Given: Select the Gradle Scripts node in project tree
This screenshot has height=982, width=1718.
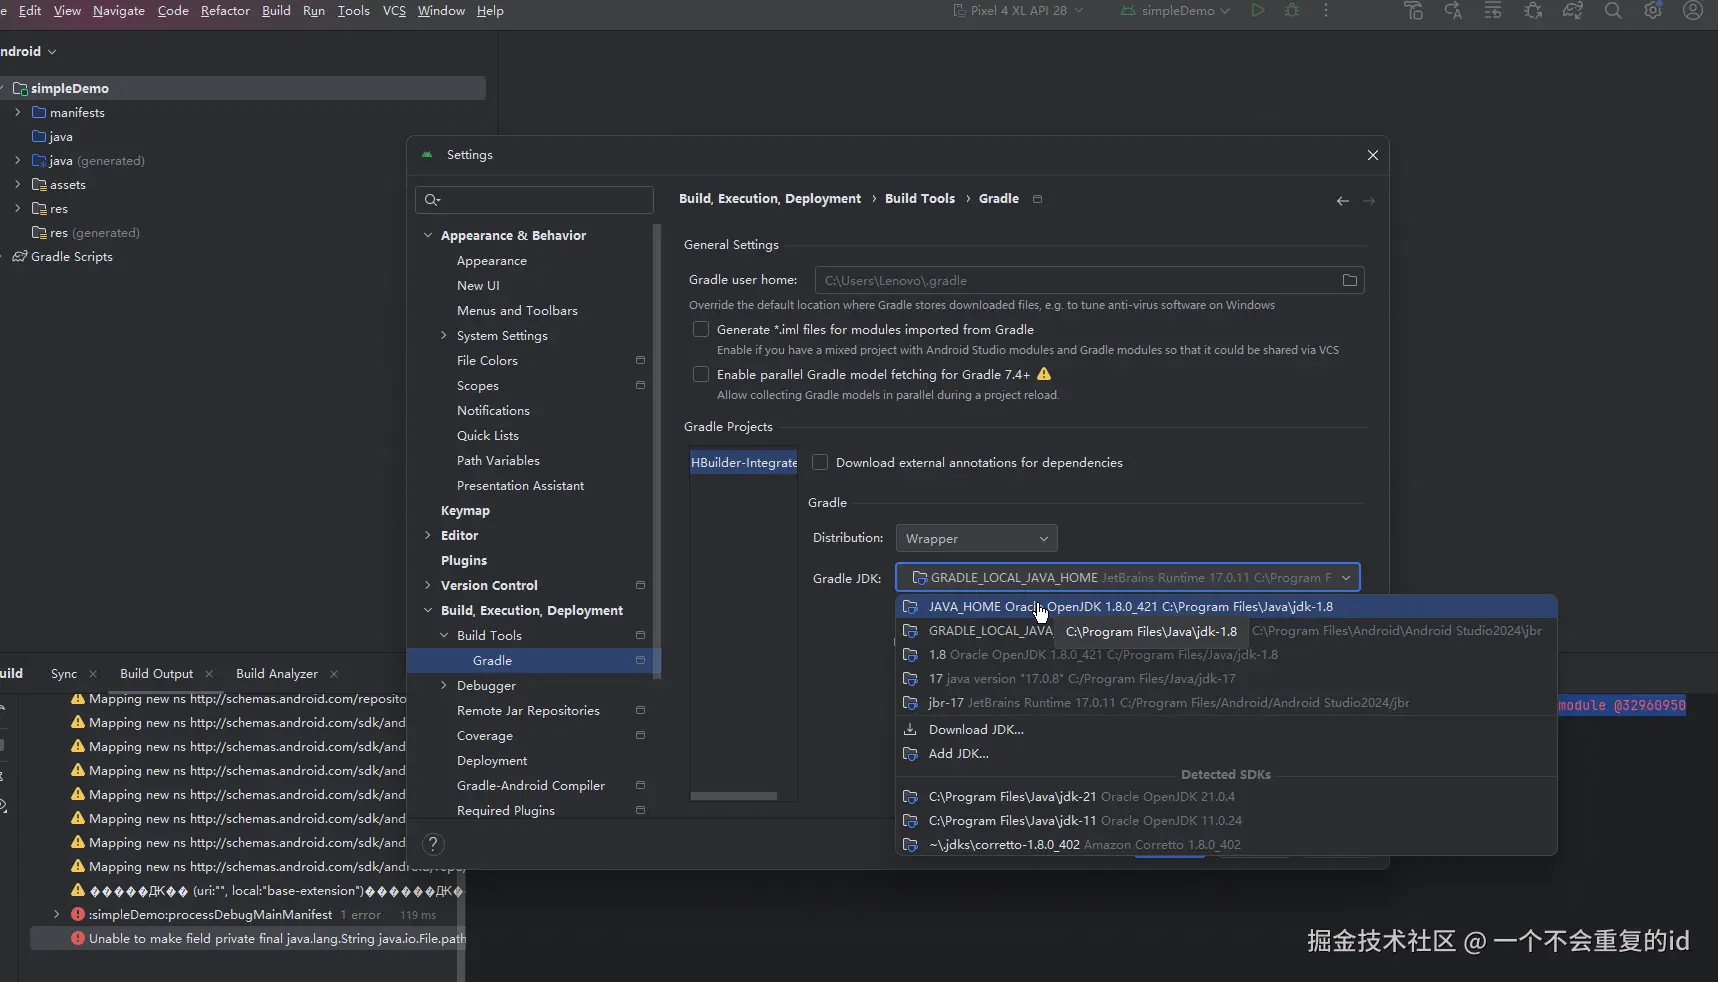Looking at the screenshot, I should pos(72,257).
